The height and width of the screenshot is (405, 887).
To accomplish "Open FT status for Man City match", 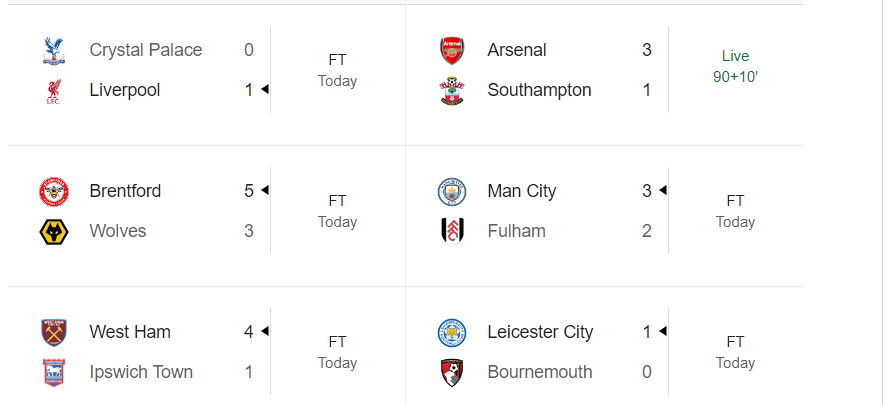I will coord(735,211).
